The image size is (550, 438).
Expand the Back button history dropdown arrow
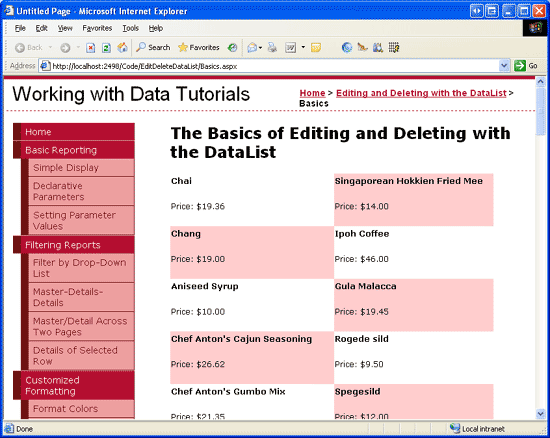[x=50, y=47]
